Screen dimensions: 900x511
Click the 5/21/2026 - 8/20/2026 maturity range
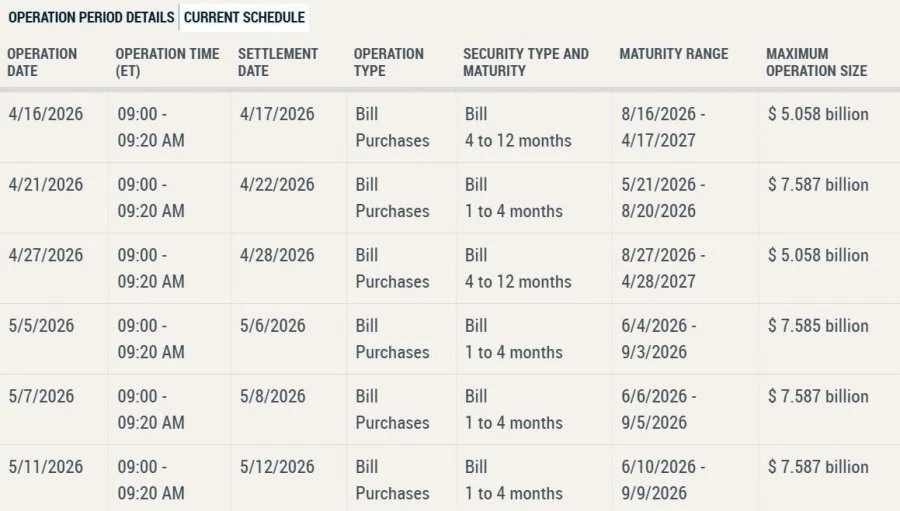[x=664, y=198]
